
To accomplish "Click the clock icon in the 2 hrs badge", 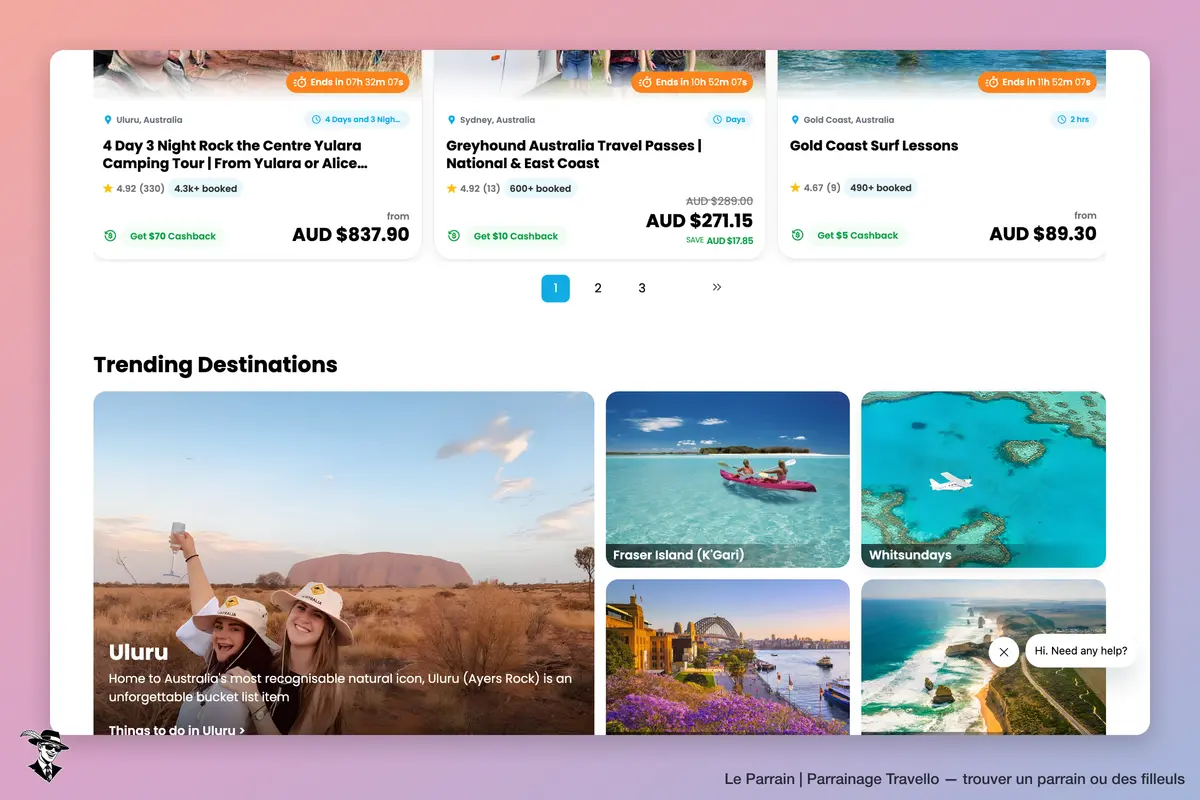I will click(1061, 120).
